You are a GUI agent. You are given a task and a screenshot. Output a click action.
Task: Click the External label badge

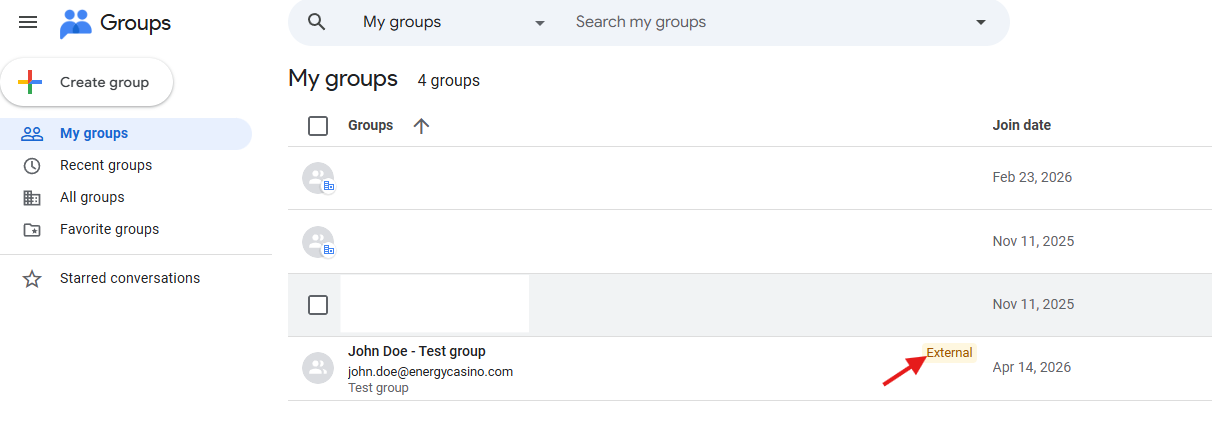click(949, 353)
